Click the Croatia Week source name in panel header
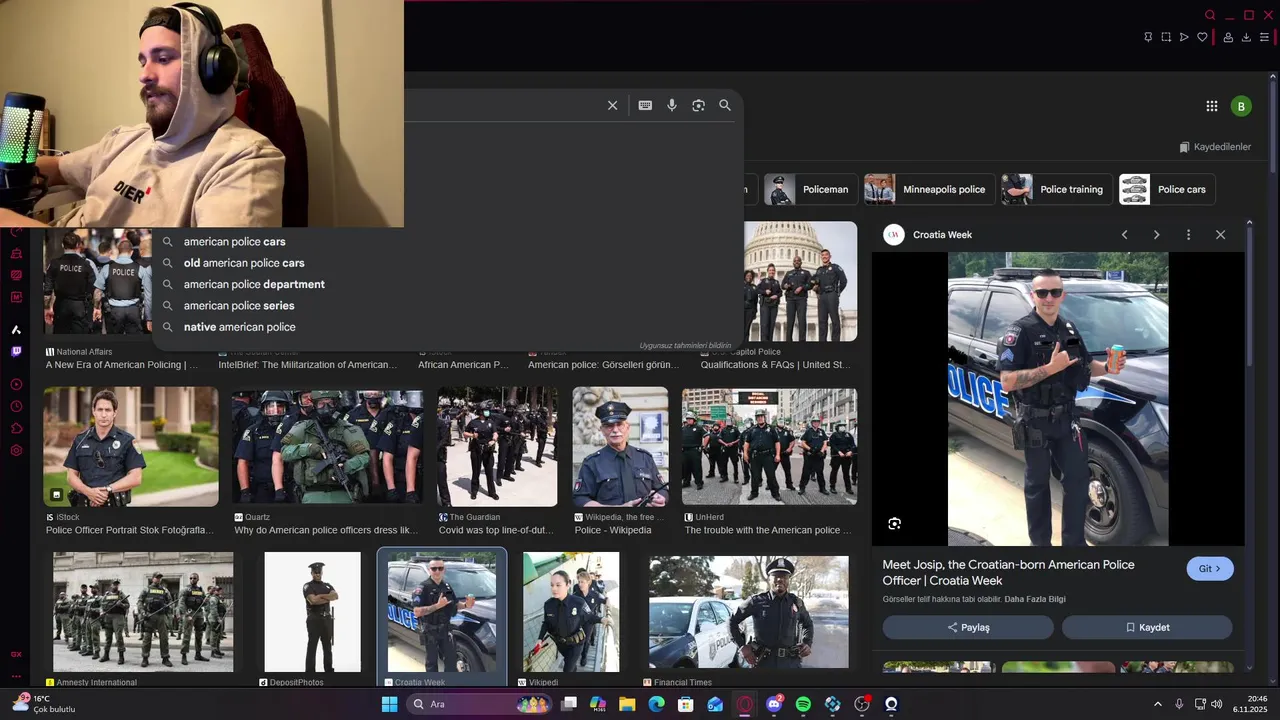This screenshot has height=720, width=1280. [x=942, y=235]
